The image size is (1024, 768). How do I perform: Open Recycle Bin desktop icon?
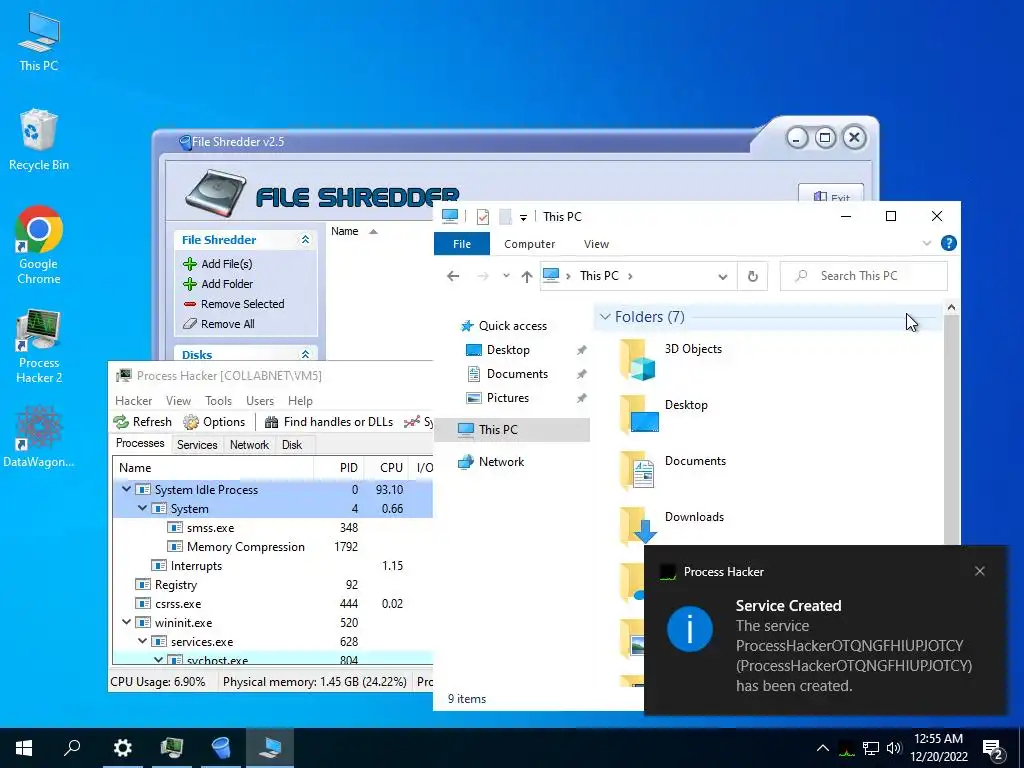39,140
